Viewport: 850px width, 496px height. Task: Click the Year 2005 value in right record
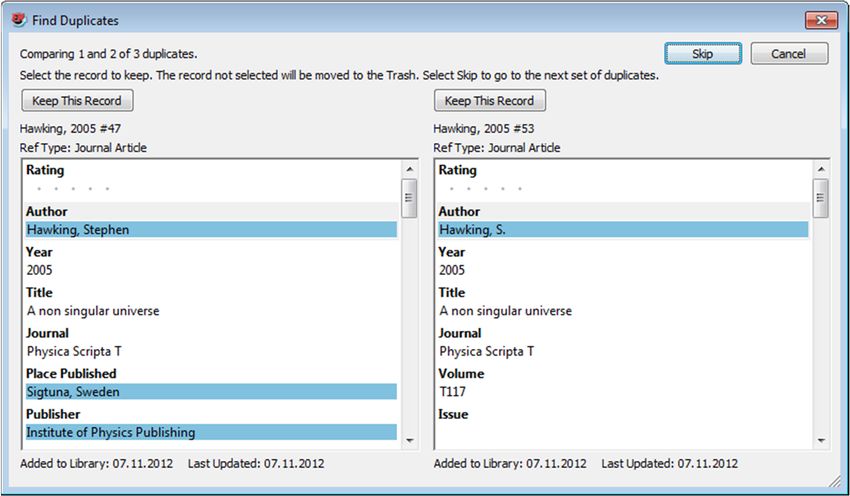click(452, 270)
